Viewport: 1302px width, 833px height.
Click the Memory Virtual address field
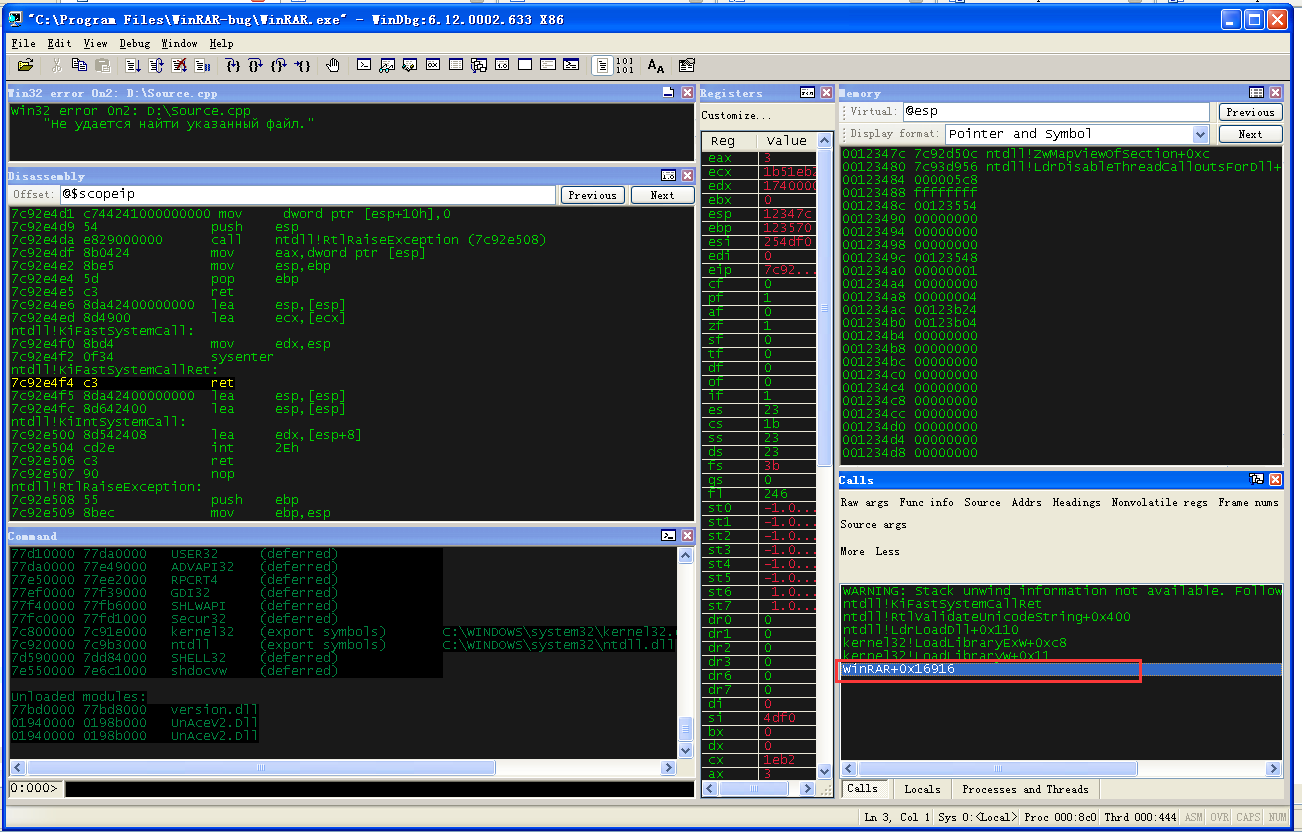[1056, 112]
